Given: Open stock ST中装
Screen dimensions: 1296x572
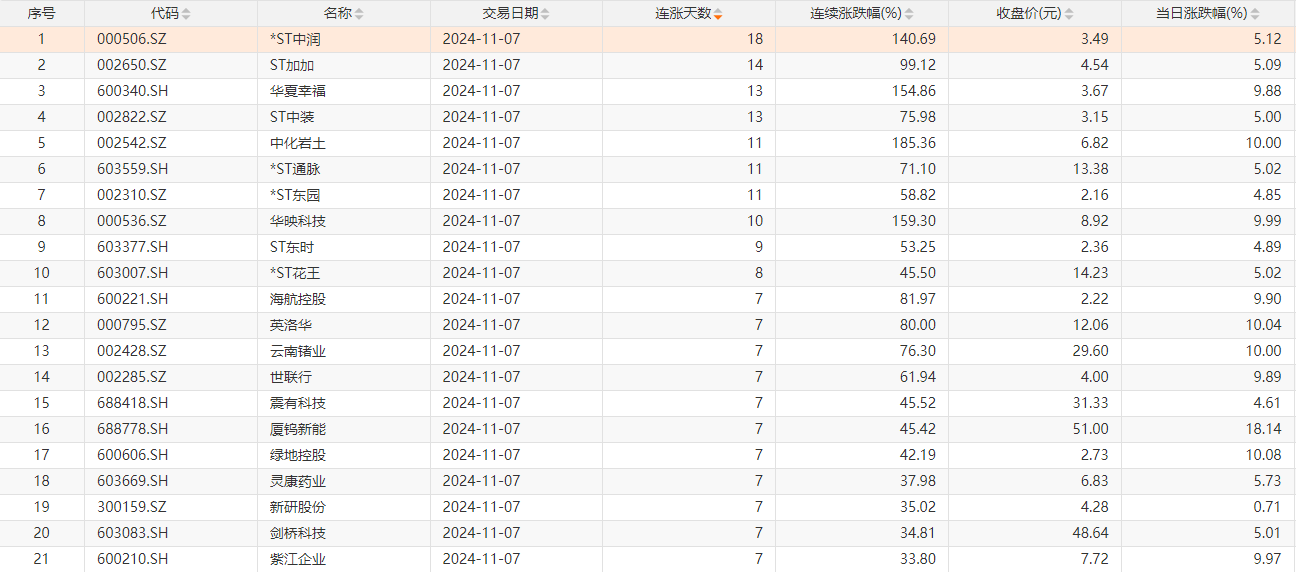Looking at the screenshot, I should point(292,117).
